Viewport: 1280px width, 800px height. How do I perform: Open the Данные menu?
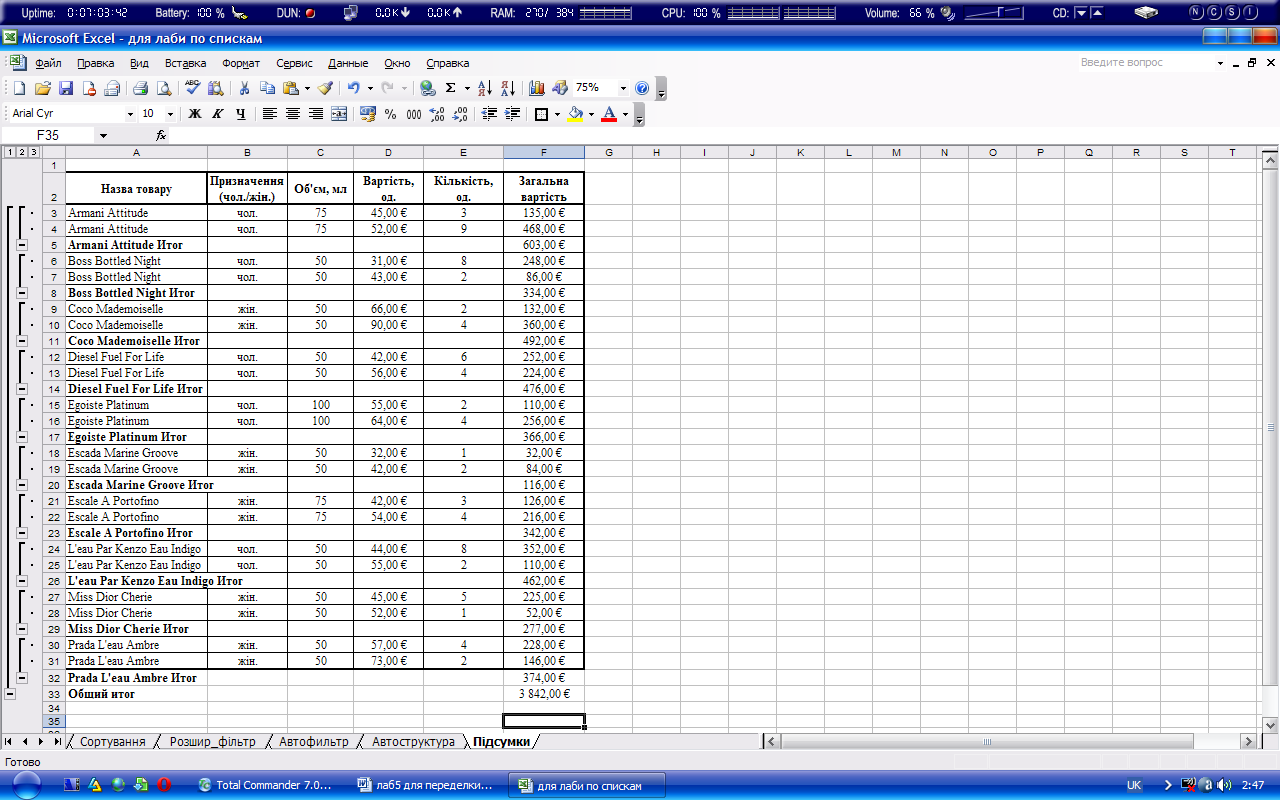348,63
